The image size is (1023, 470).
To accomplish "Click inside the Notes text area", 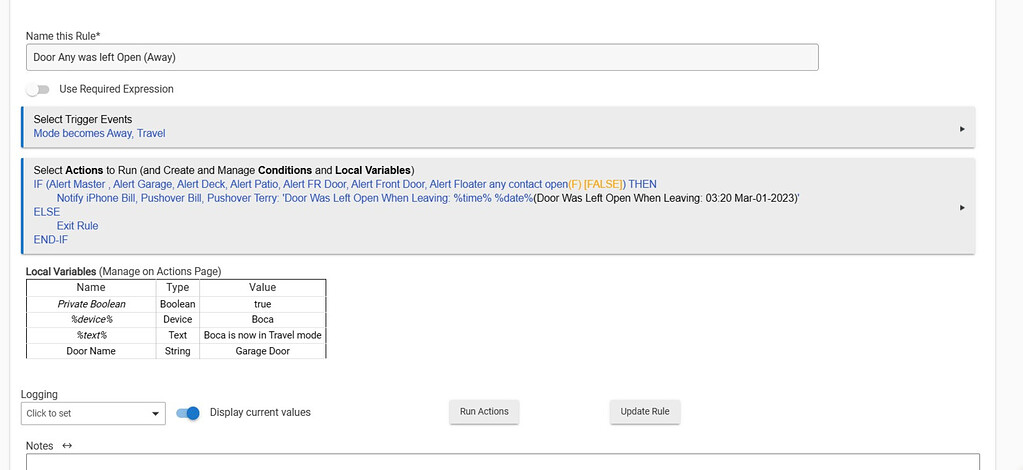I will click(500, 462).
